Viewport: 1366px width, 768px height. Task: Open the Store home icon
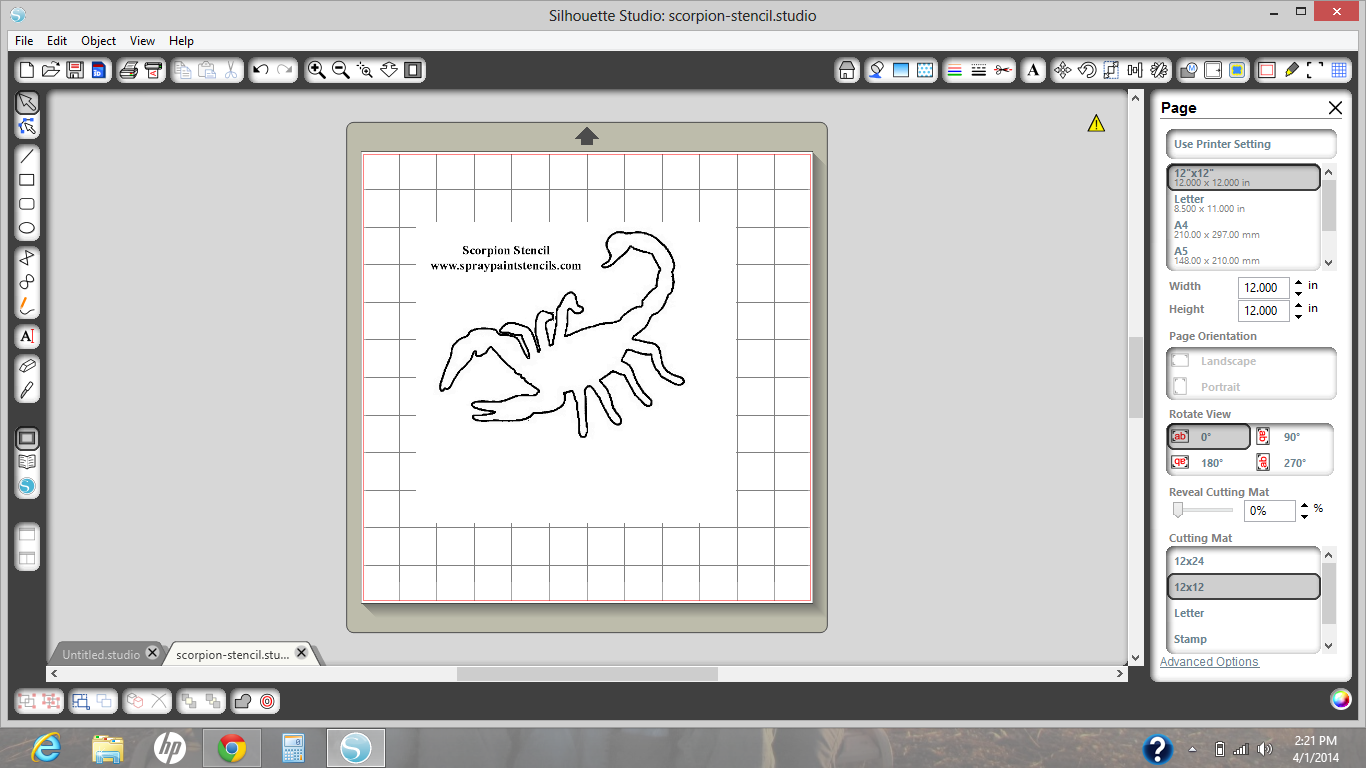[847, 70]
